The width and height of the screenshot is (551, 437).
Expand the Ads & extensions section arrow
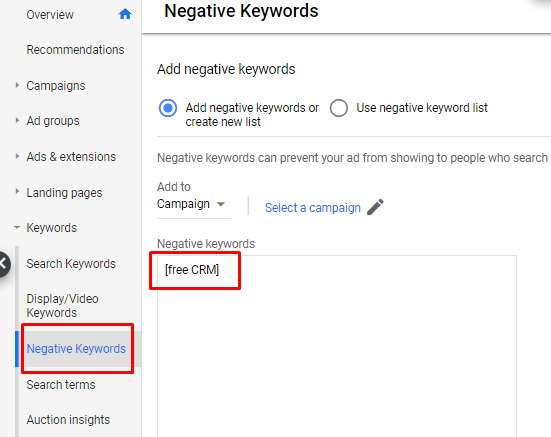click(17, 156)
